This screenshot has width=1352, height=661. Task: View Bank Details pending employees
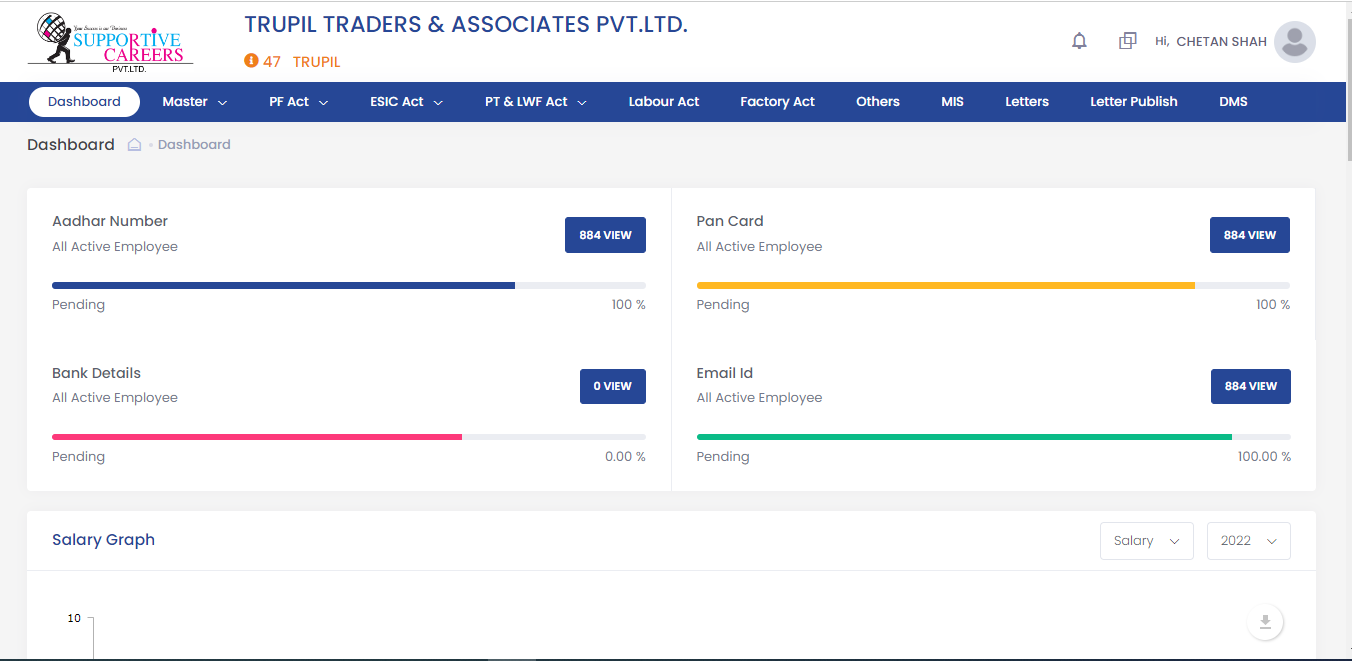tap(613, 386)
